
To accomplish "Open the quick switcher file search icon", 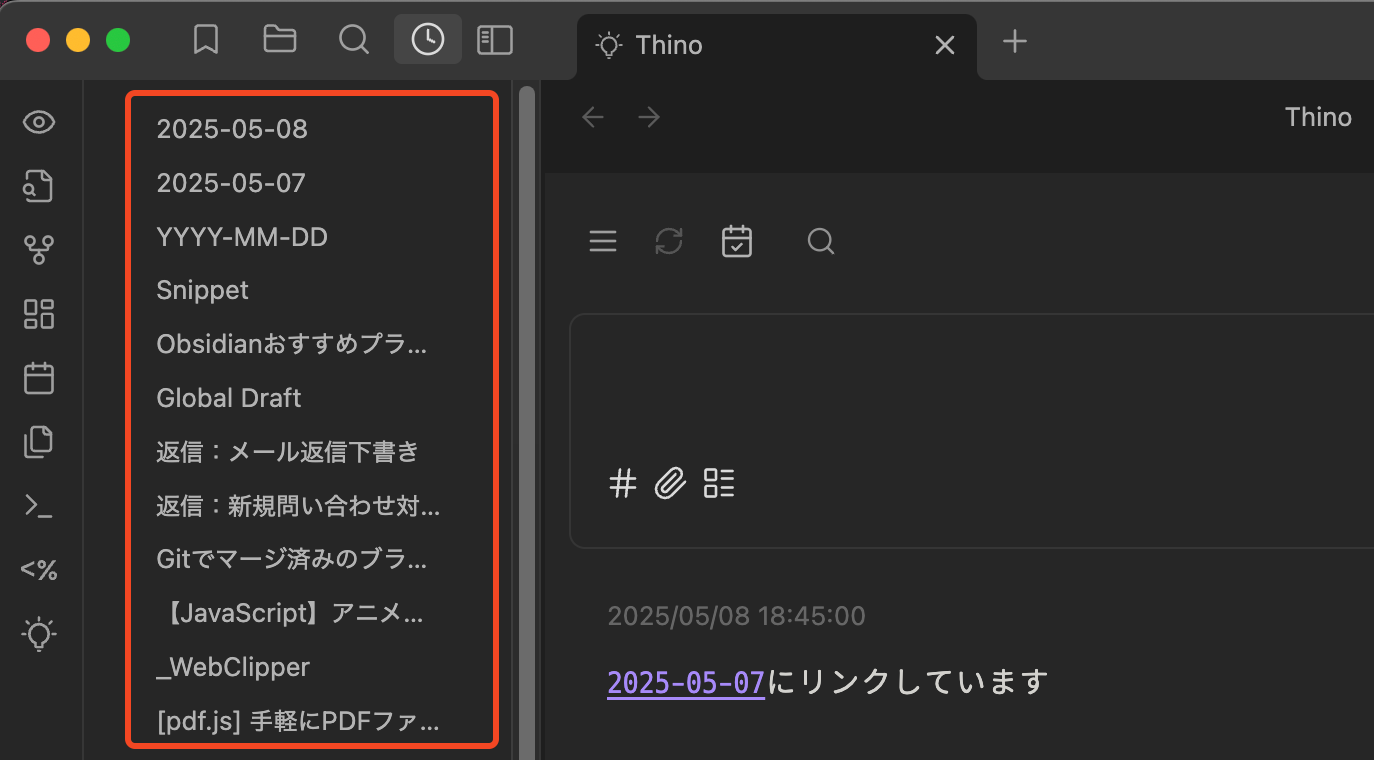I will point(40,187).
